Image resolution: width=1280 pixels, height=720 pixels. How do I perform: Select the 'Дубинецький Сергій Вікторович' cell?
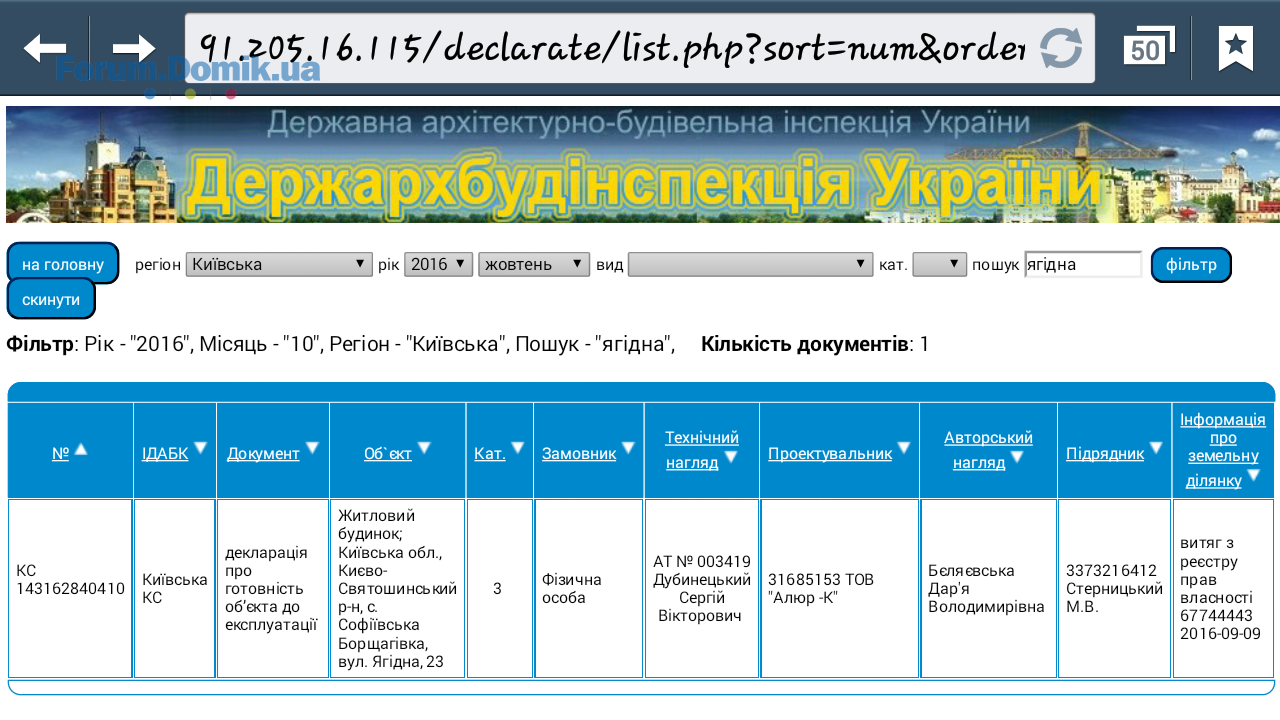[x=702, y=589]
